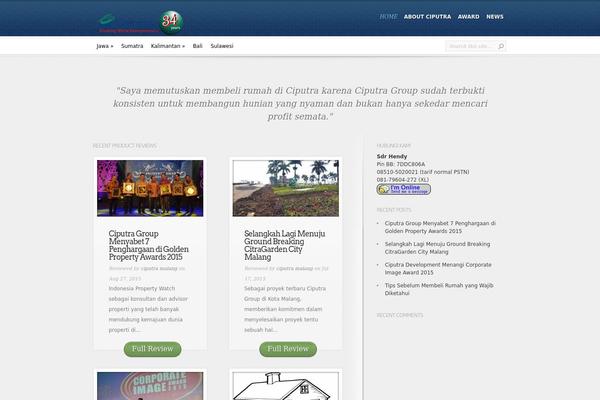600x400 pixels.
Task: Click the Ciputra 34 years logo
Action: [x=140, y=22]
